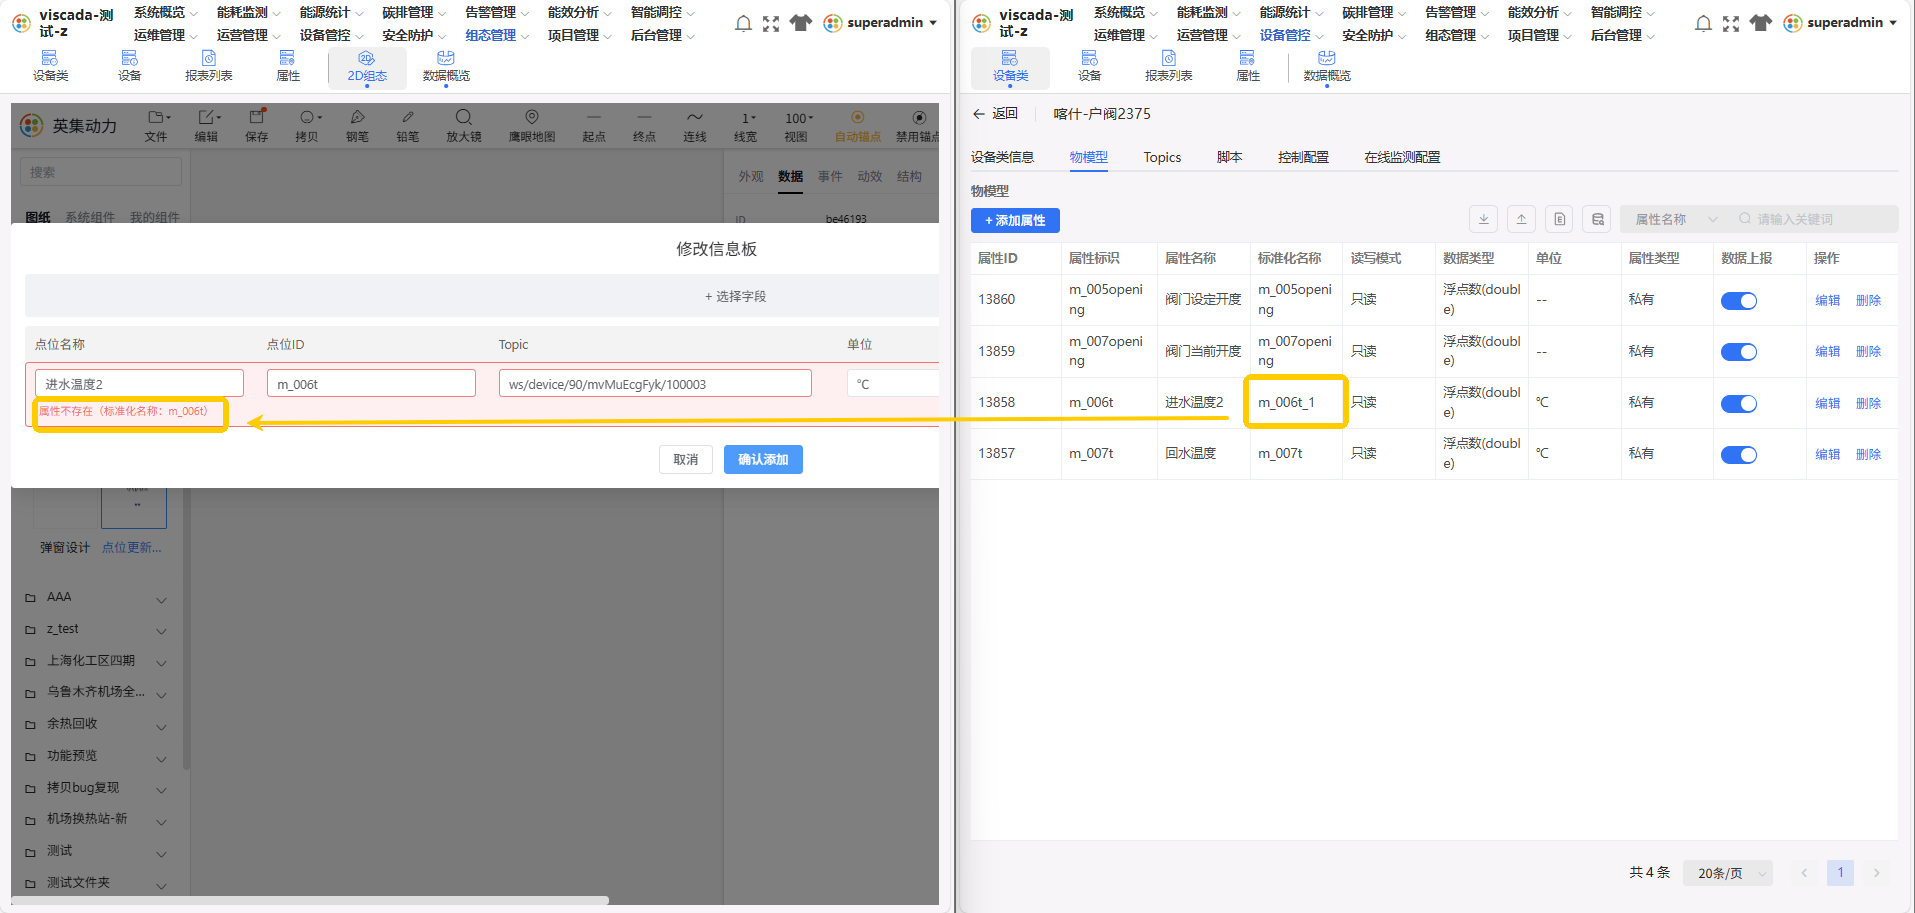Screen dimensions: 1915x913
Task: Click 编辑 link for row 13858
Action: pyautogui.click(x=1827, y=403)
